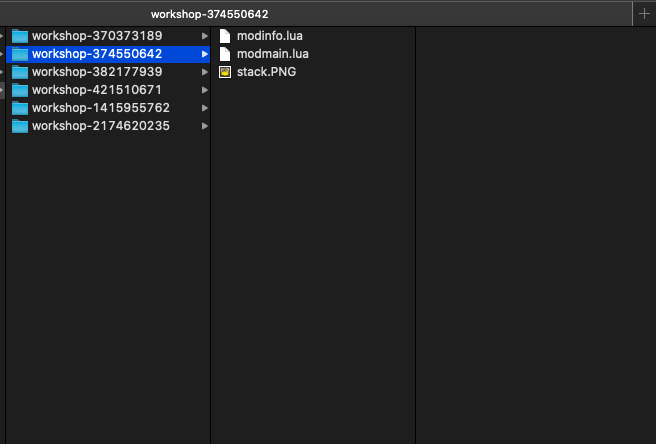The height and width of the screenshot is (444, 656).
Task: Select the workshop-374550642 folder name
Action: [x=97, y=54]
